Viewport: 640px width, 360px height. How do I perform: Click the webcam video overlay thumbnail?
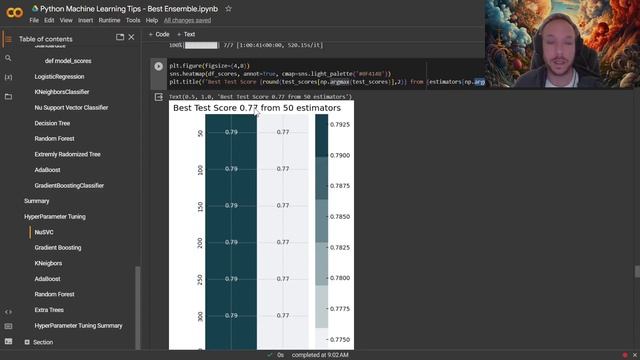562,44
